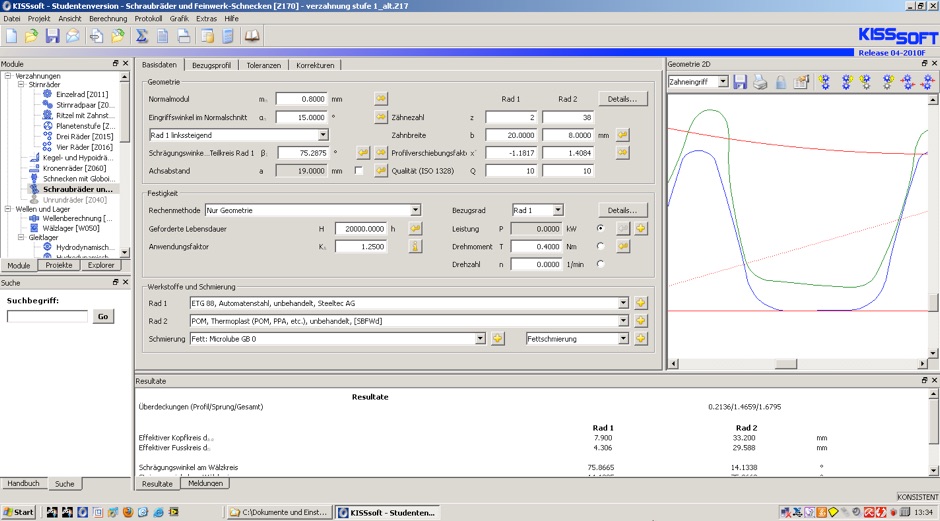Click the Festigkeit Details button

coord(622,210)
